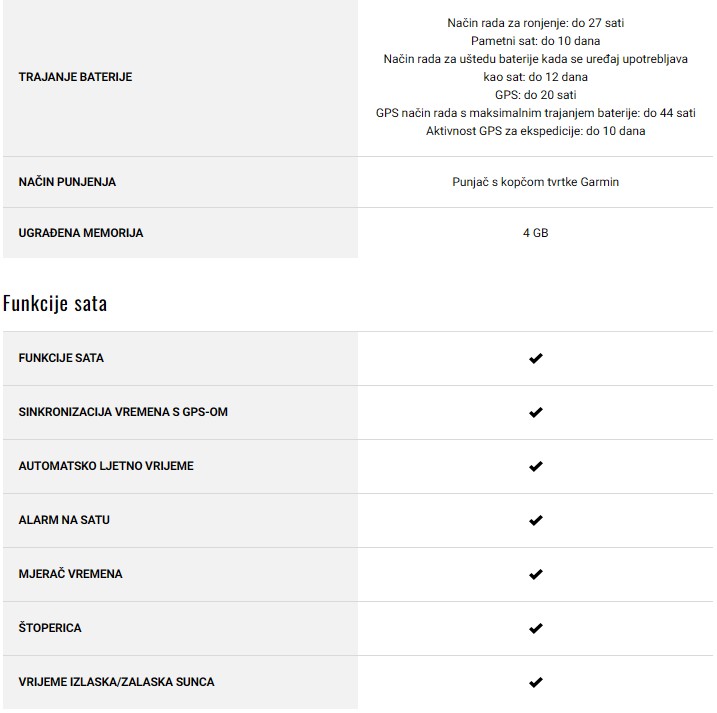Click the checkmark in the Funkcije sata row
This screenshot has width=717, height=713.
pyautogui.click(x=535, y=358)
